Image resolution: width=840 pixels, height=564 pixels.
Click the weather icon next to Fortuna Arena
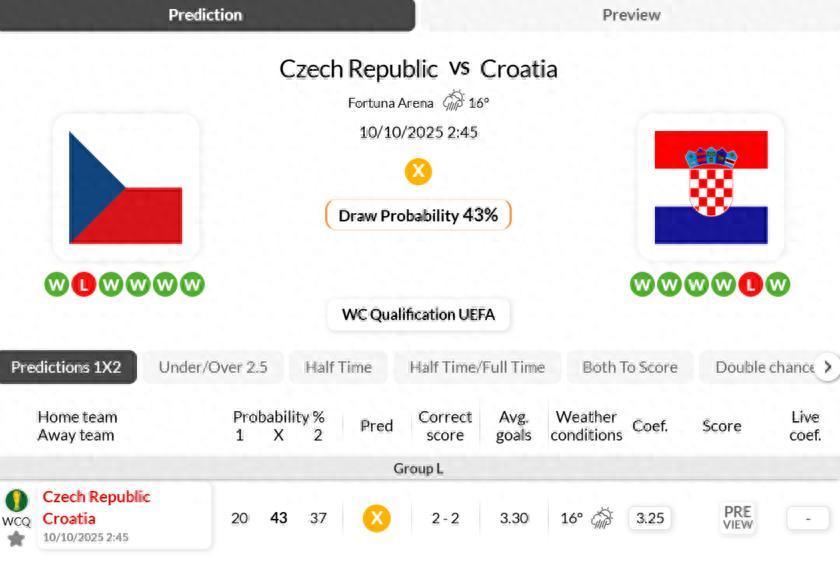point(453,101)
